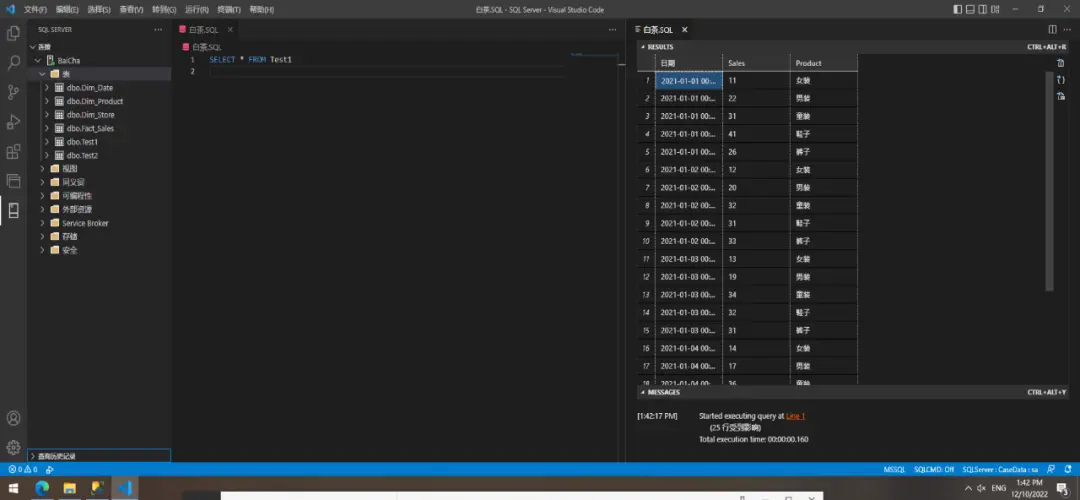Click the Visual Studio Code taskbar icon
Image resolution: width=1080 pixels, height=500 pixels.
[125, 488]
